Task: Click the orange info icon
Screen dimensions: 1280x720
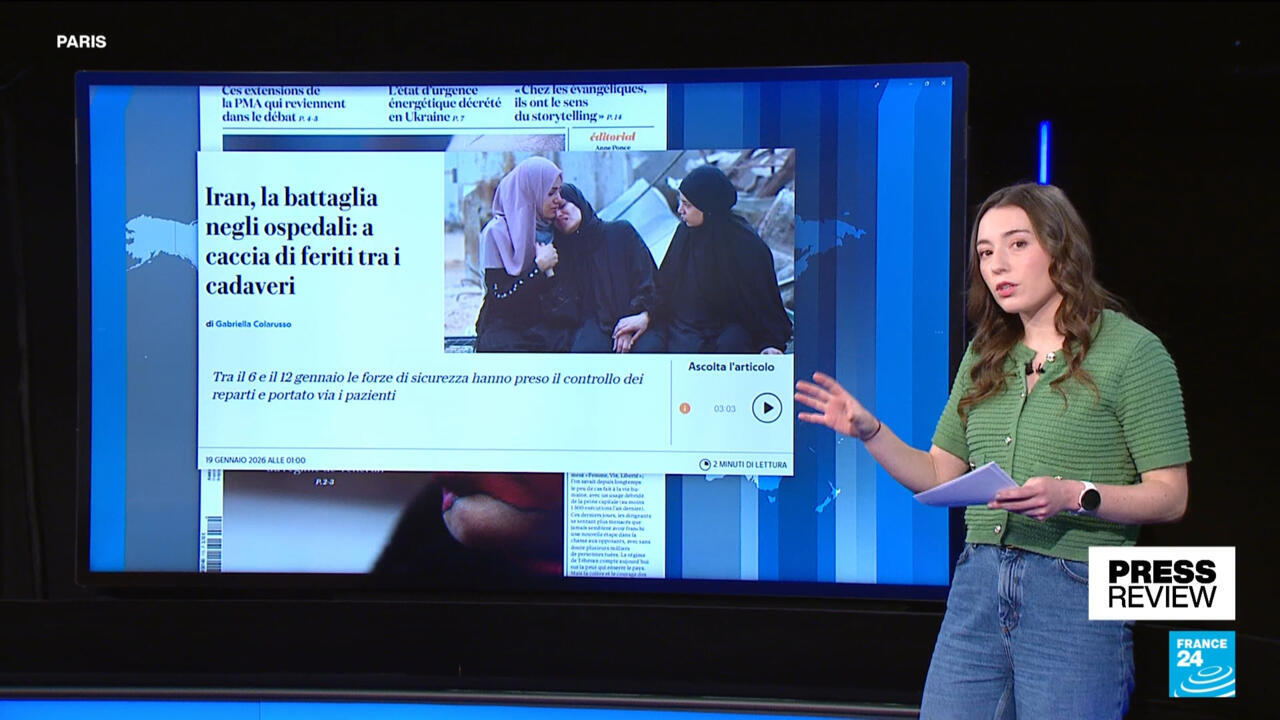Action: click(x=685, y=408)
